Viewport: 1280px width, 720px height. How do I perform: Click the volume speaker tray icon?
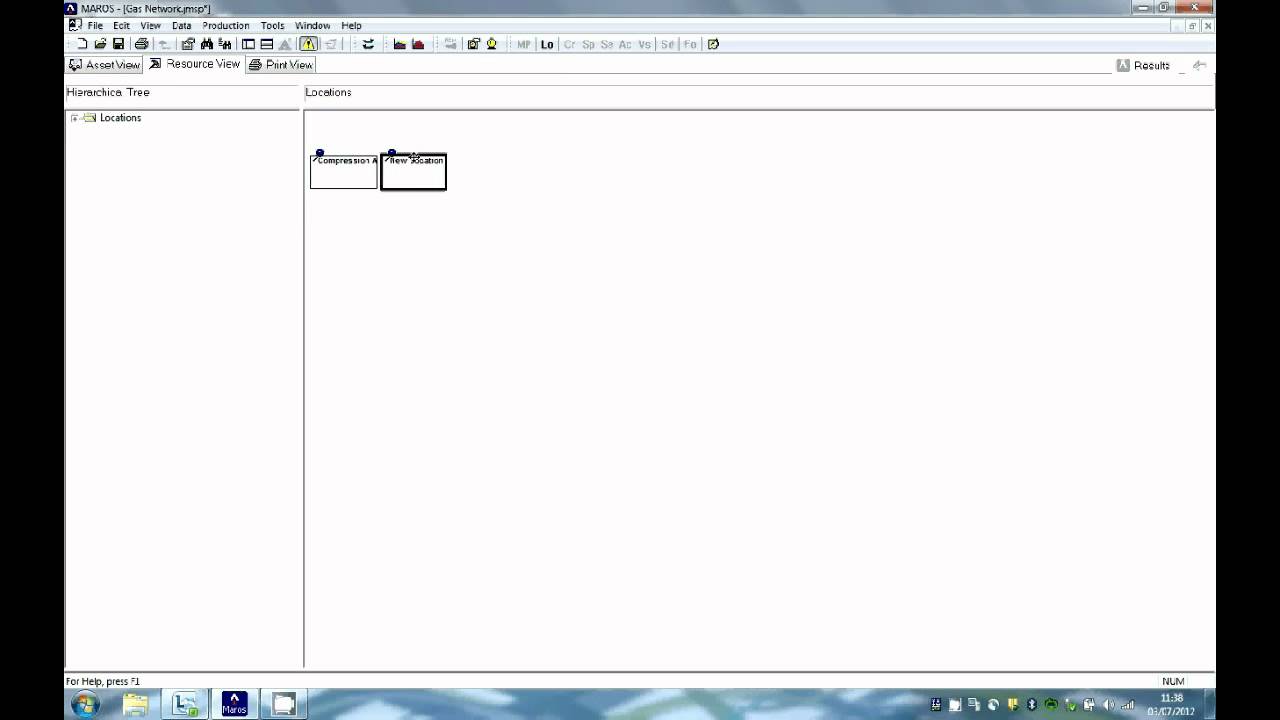1108,705
